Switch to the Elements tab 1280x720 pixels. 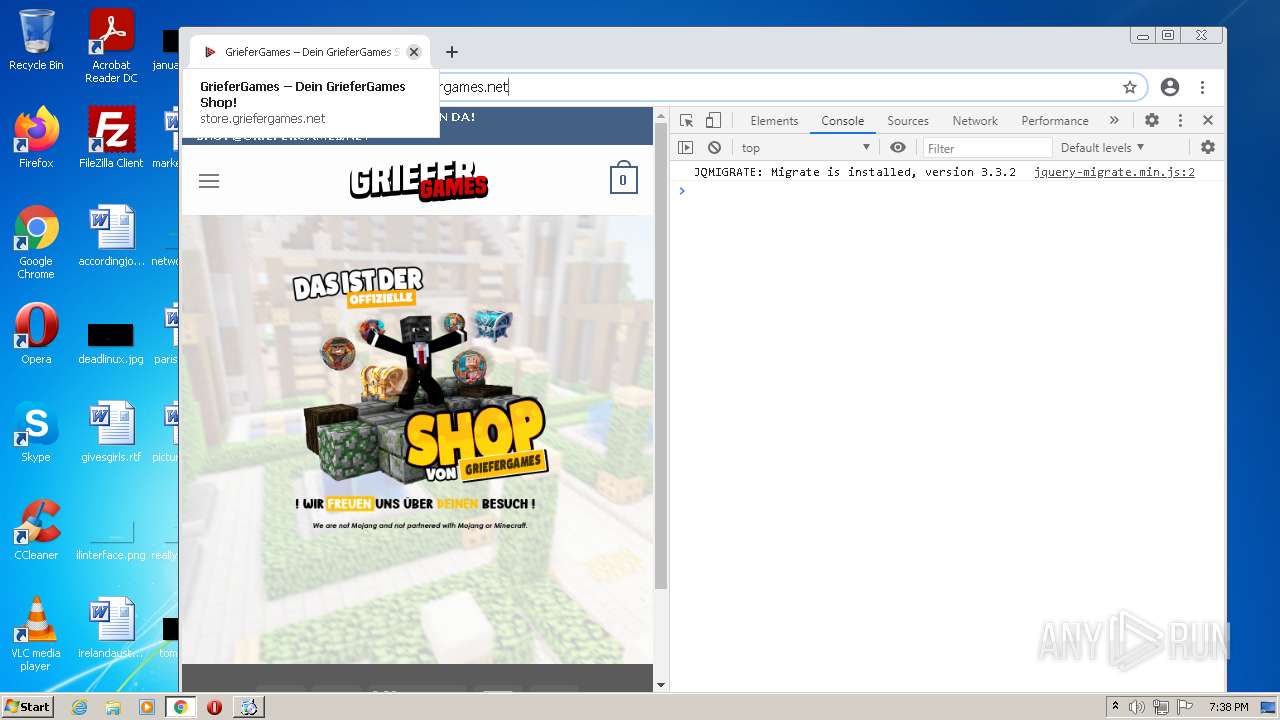pyautogui.click(x=774, y=120)
